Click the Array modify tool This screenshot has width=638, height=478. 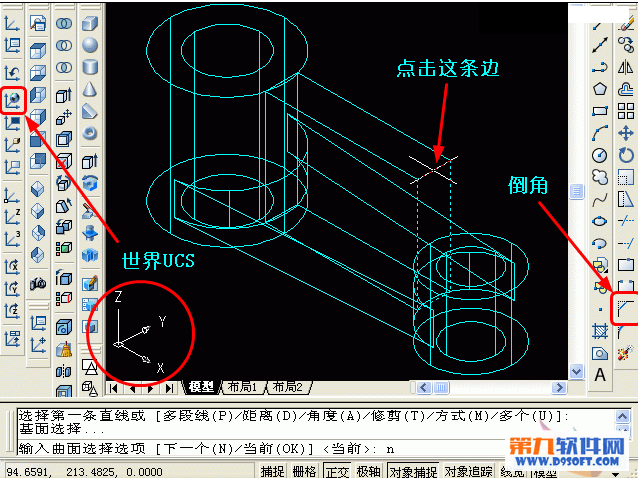(x=626, y=111)
